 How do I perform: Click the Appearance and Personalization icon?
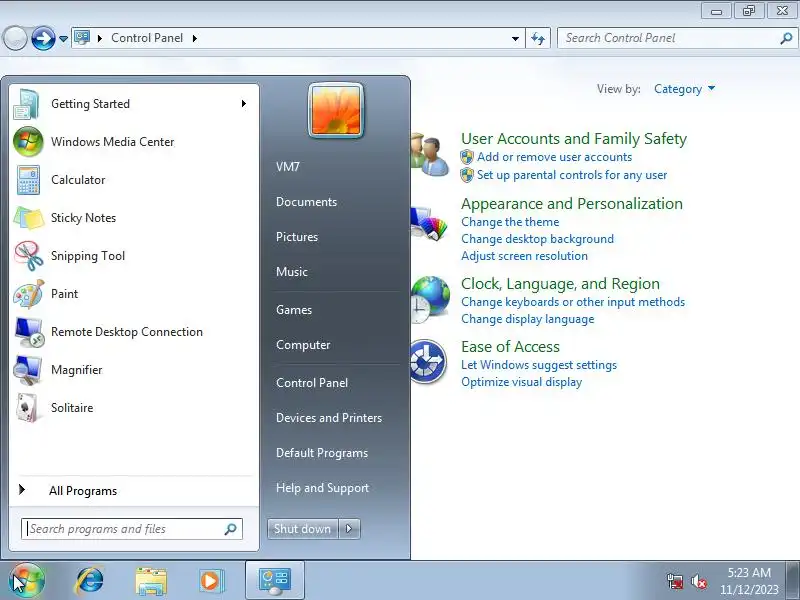point(429,223)
